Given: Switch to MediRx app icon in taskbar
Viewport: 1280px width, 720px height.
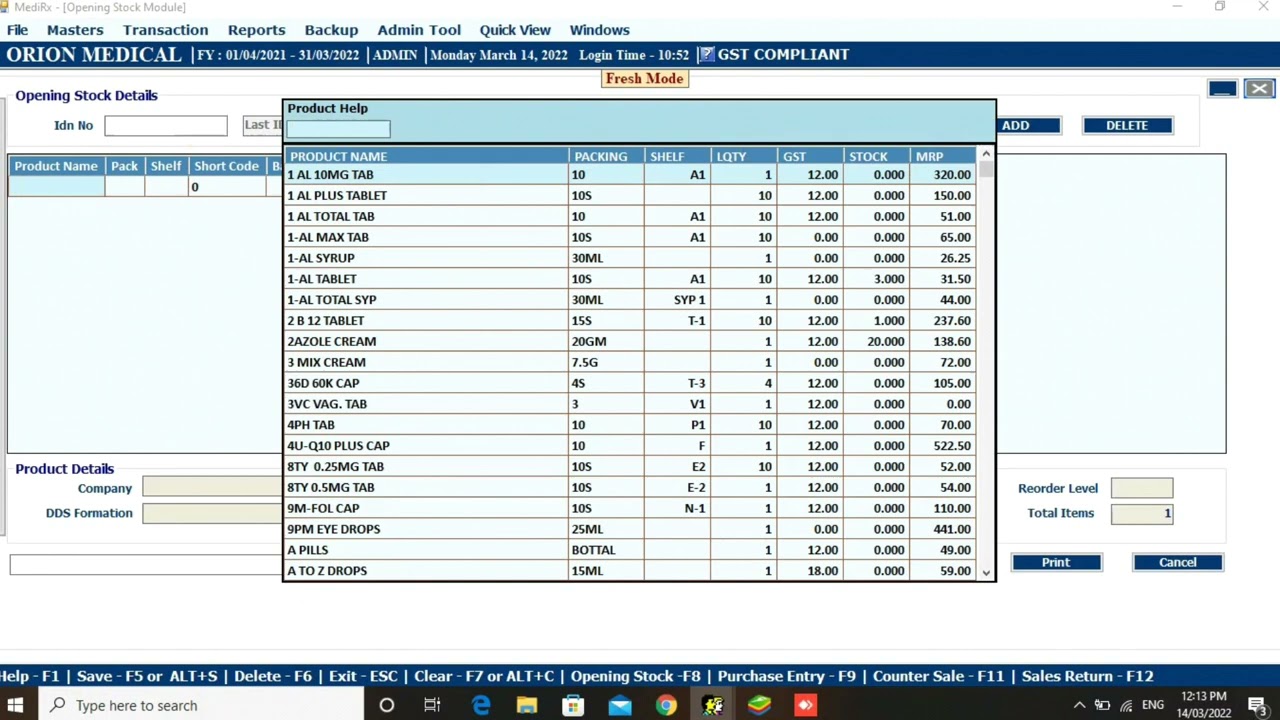Looking at the screenshot, I should click(x=713, y=705).
